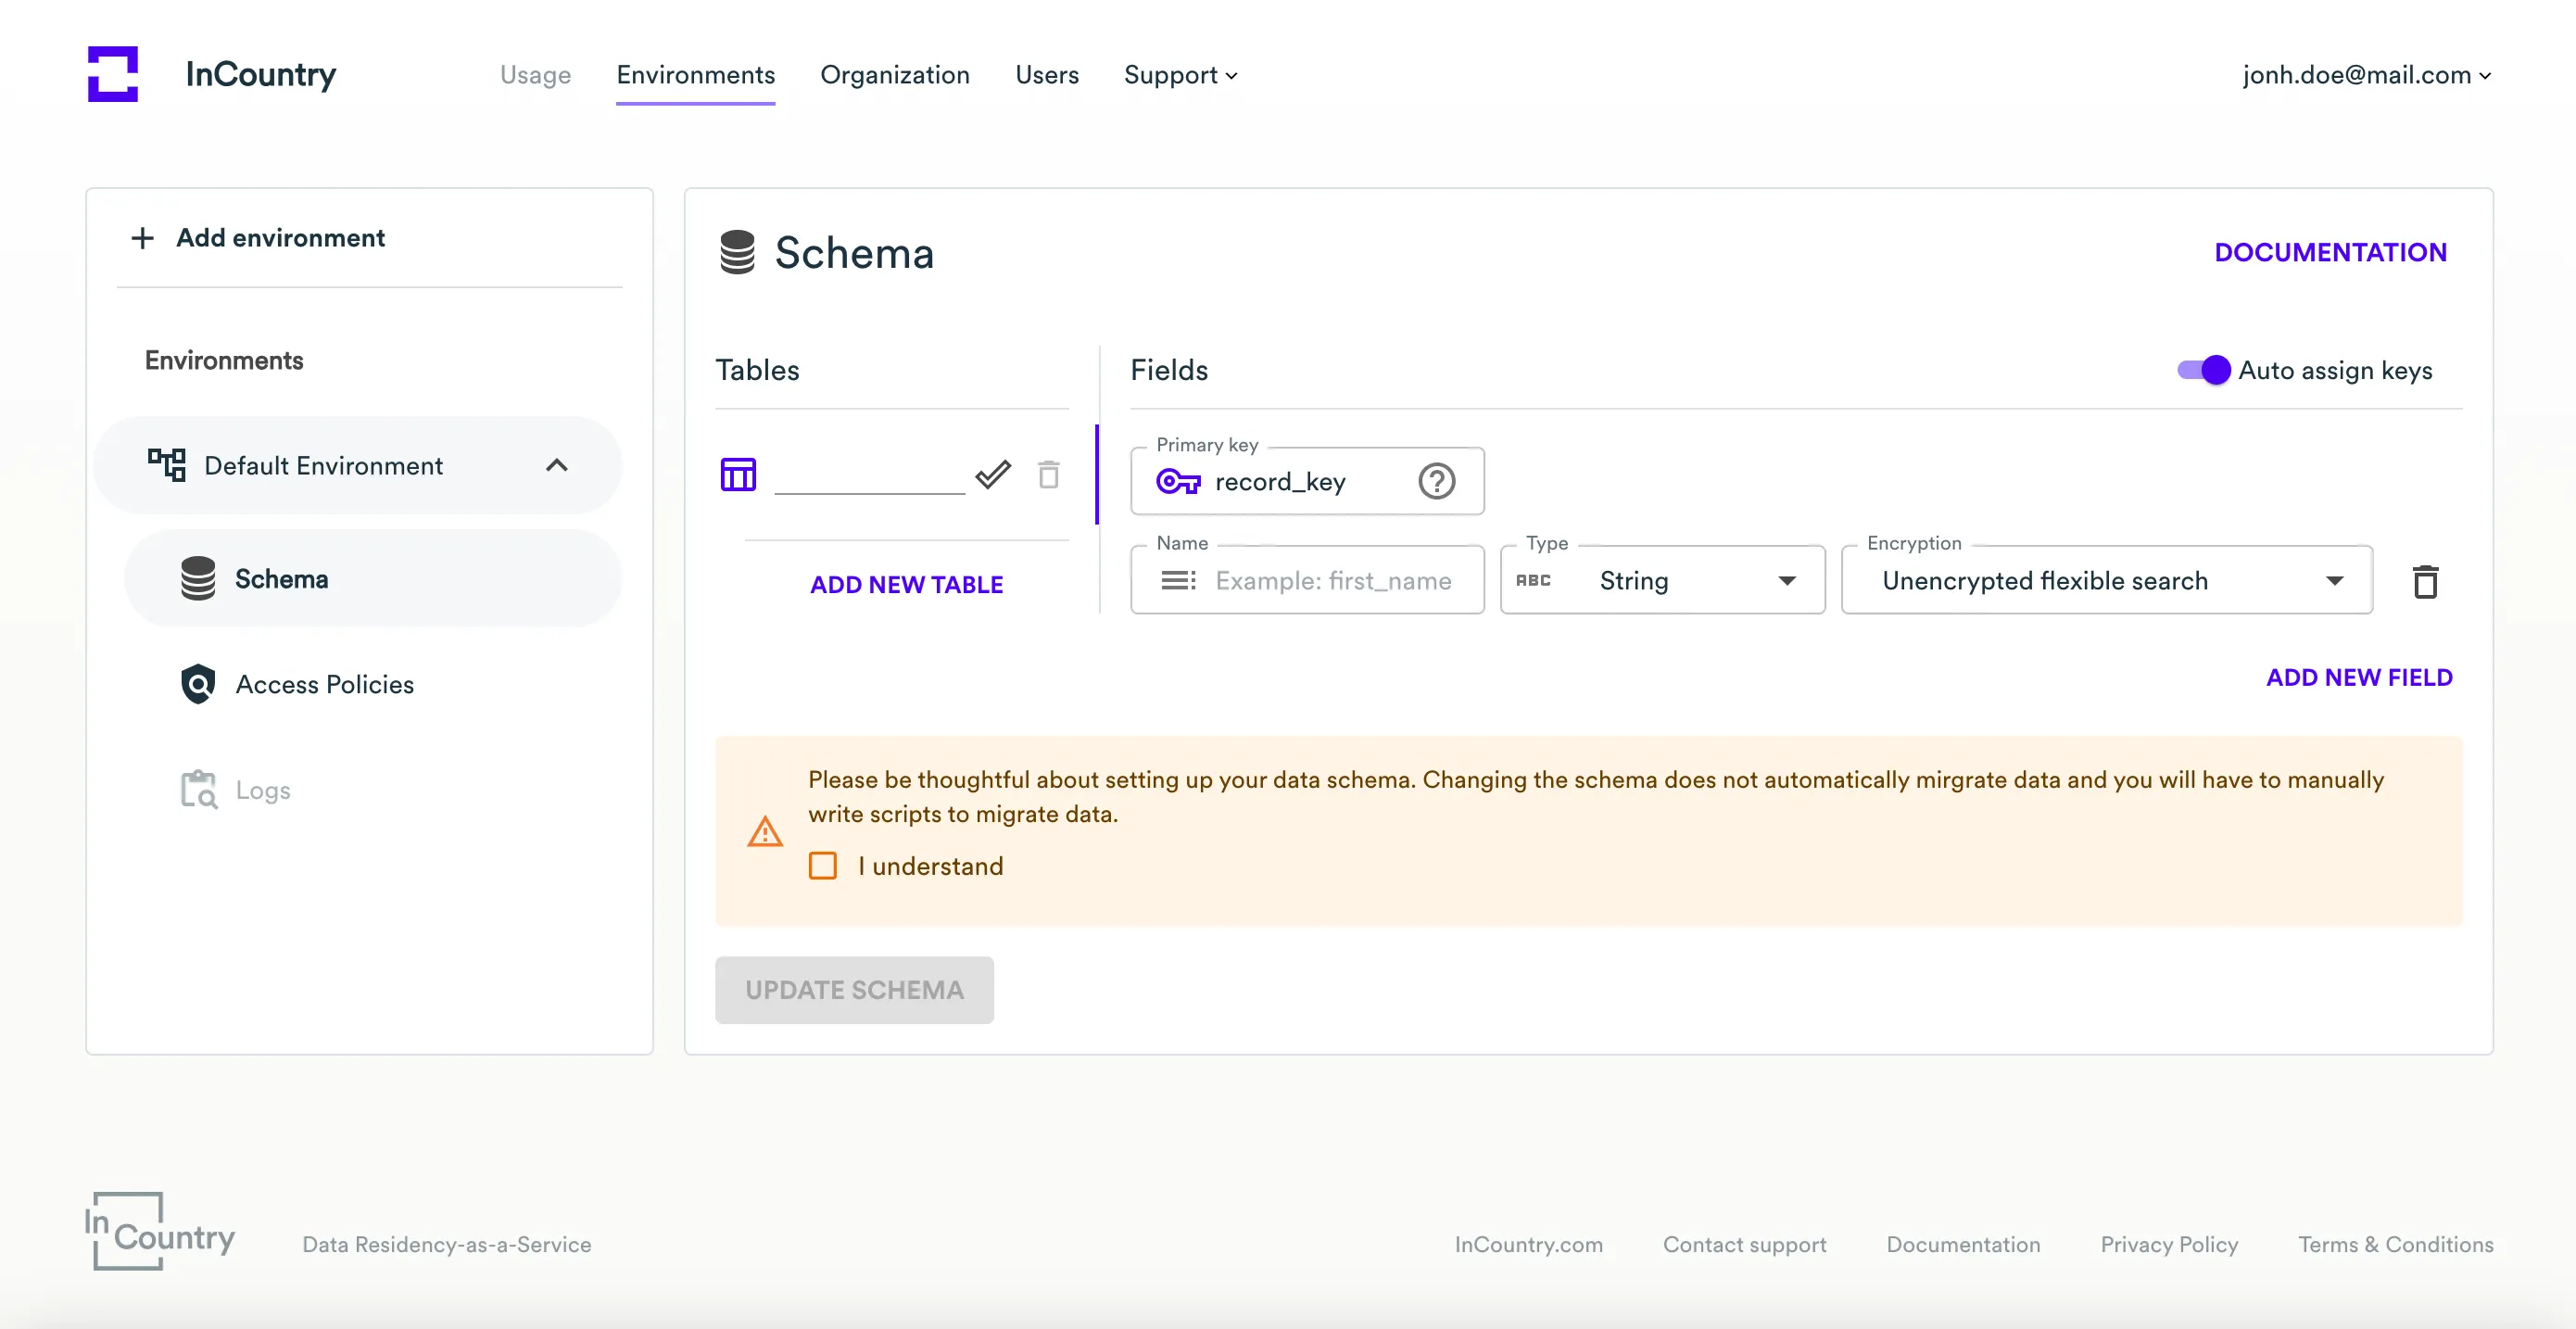The image size is (2576, 1329).
Task: Click the drag handle icon in the Name field
Action: (1178, 580)
